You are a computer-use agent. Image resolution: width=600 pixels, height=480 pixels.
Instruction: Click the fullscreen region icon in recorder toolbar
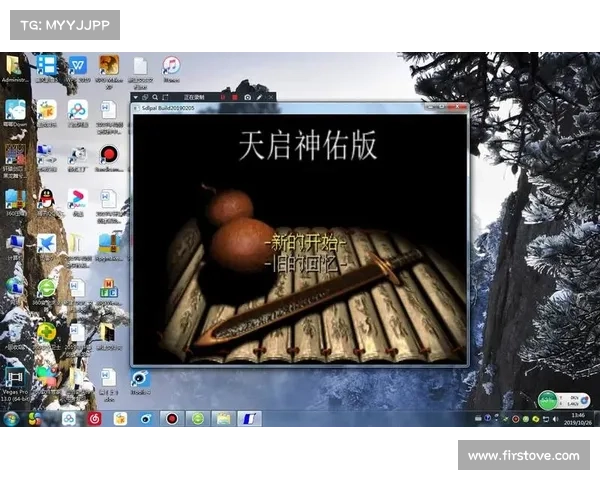[x=165, y=97]
